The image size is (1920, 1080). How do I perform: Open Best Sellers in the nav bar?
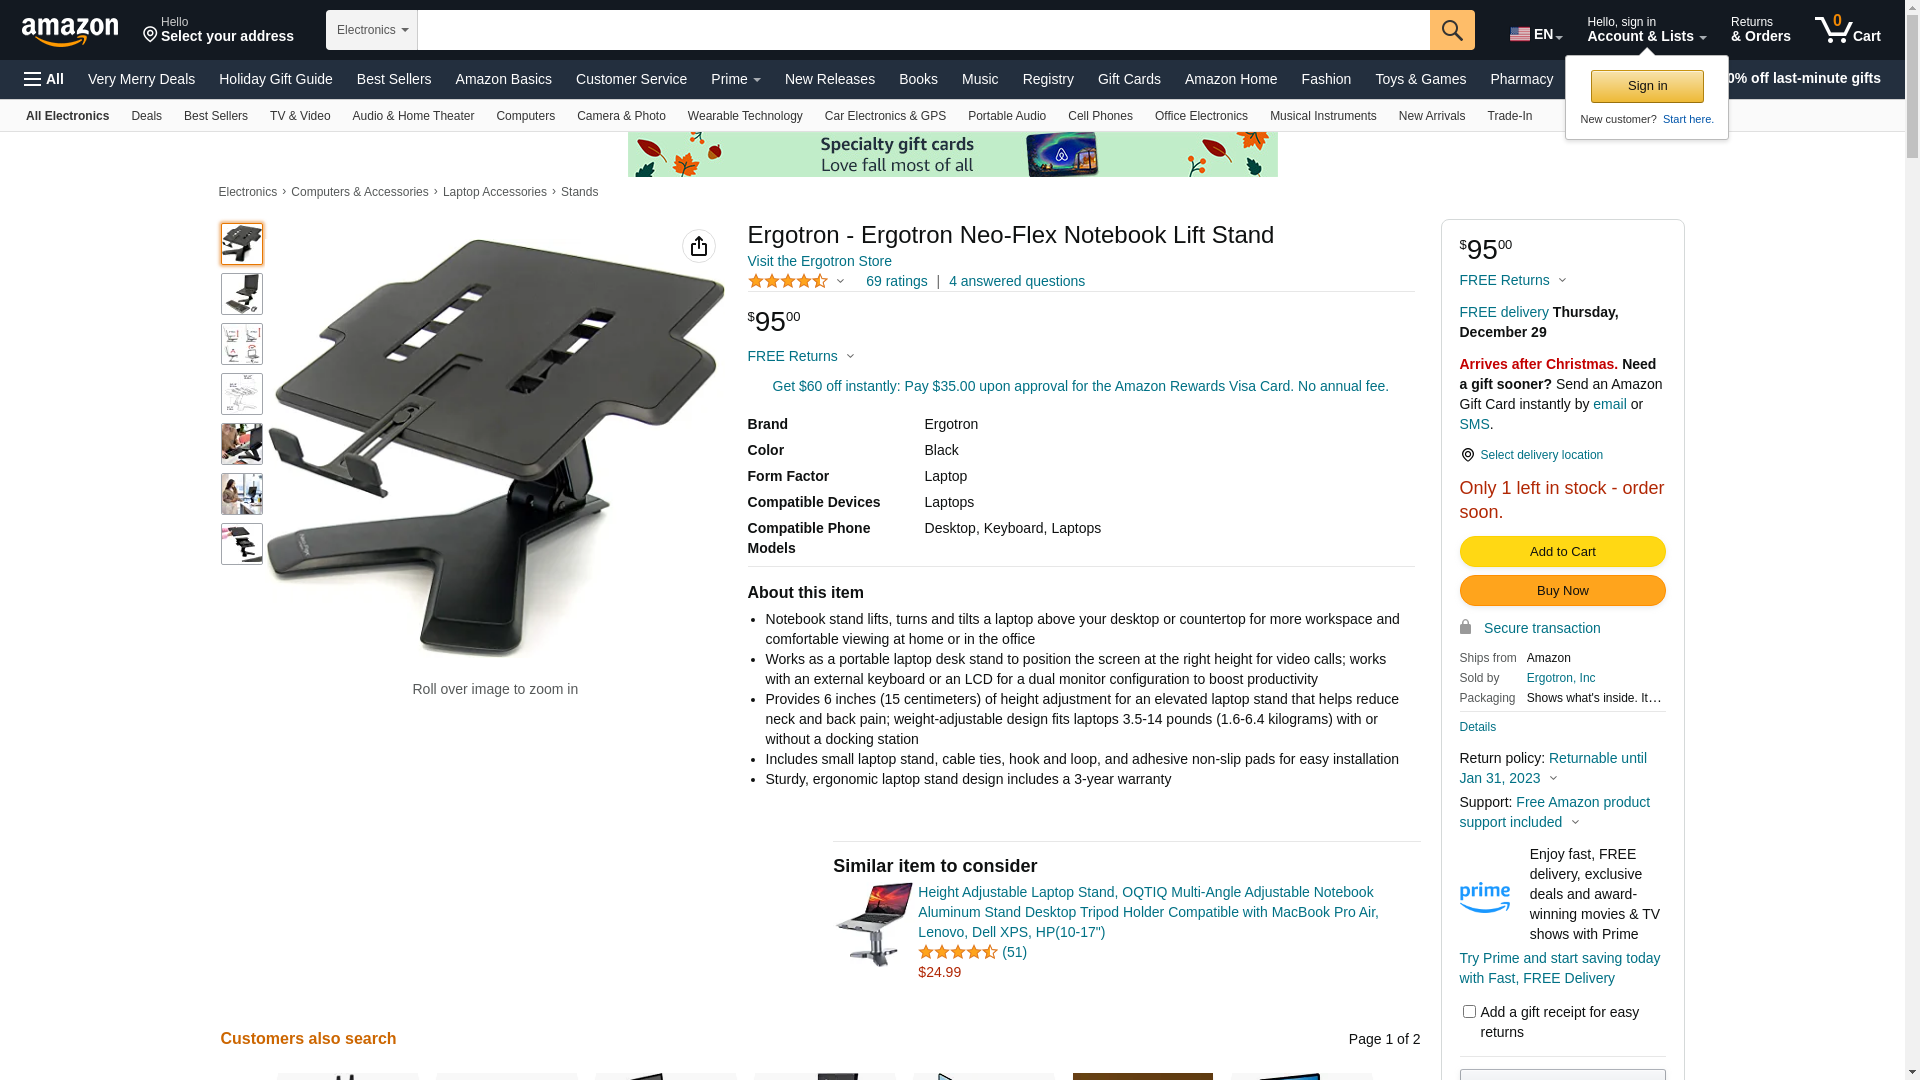click(394, 79)
